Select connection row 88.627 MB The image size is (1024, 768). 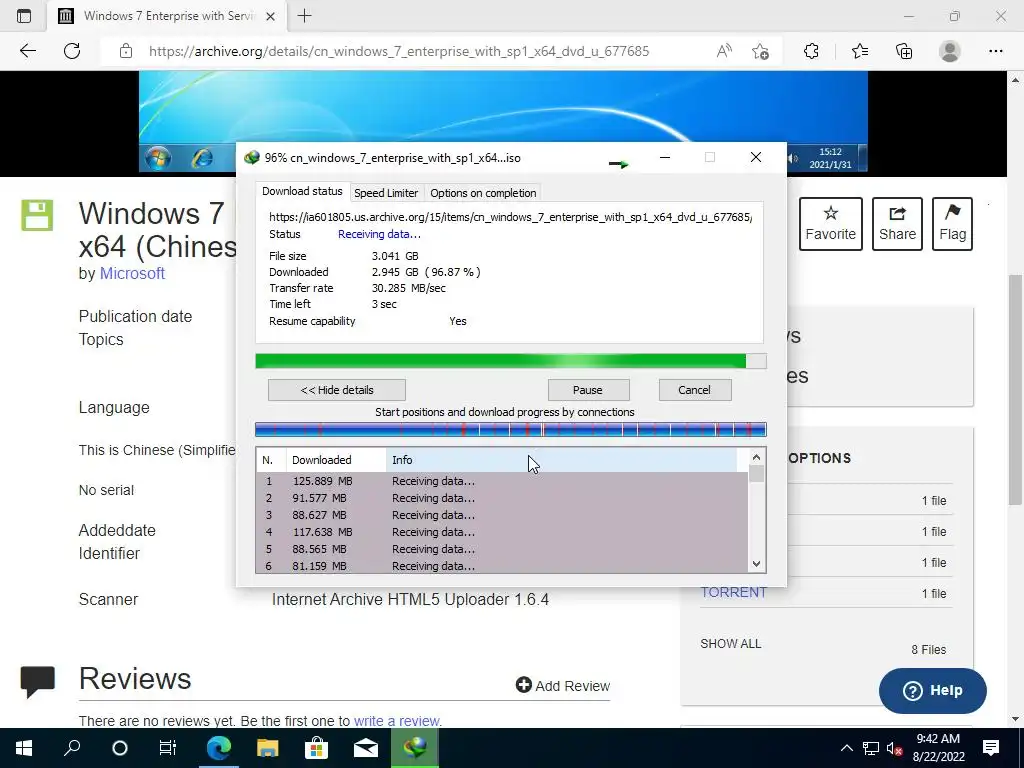pos(502,515)
